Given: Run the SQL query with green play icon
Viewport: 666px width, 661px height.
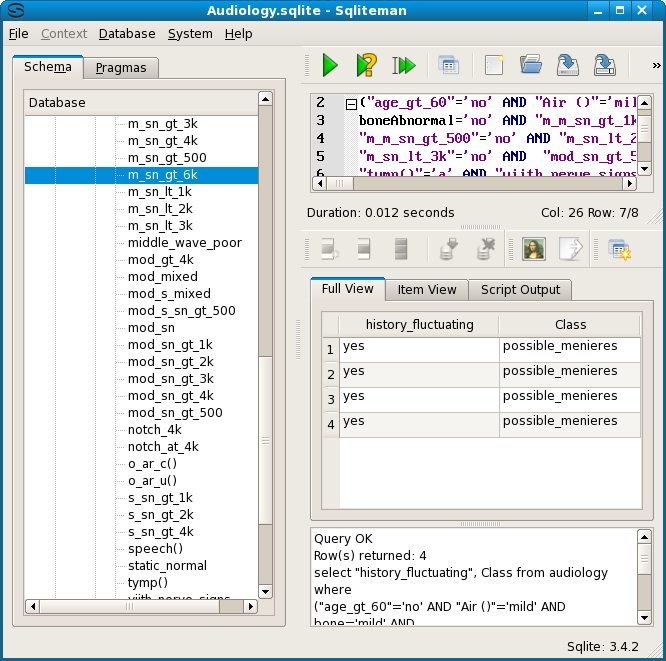Looking at the screenshot, I should [x=329, y=66].
